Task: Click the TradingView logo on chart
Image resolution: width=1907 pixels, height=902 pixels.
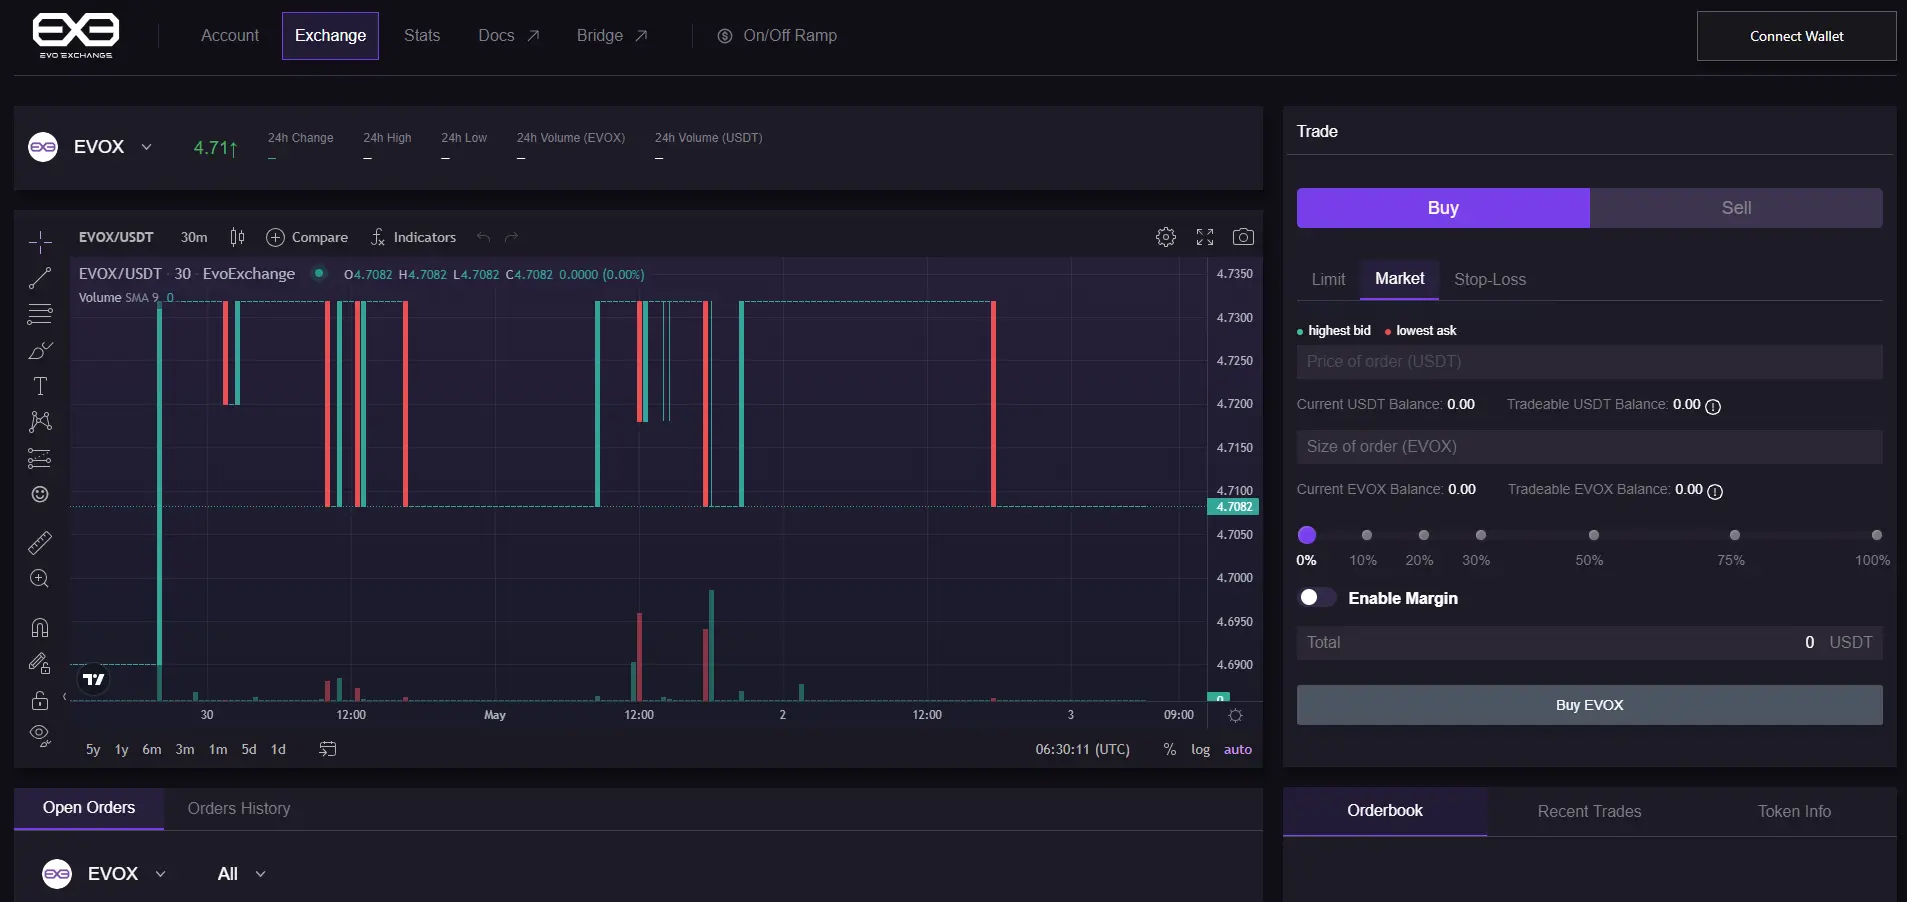Action: (x=93, y=680)
